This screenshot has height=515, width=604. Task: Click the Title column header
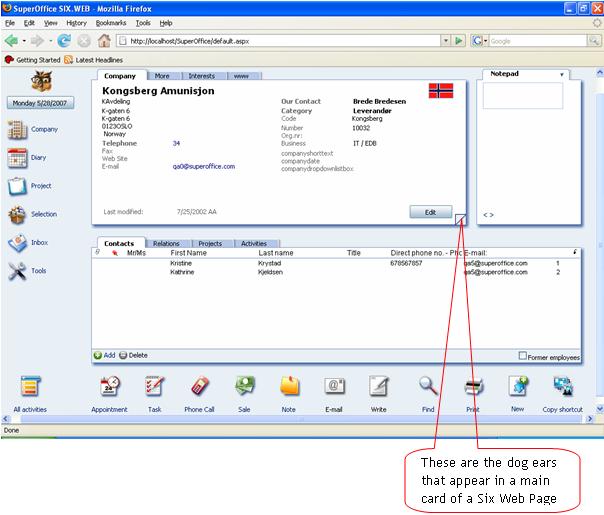pyautogui.click(x=354, y=253)
